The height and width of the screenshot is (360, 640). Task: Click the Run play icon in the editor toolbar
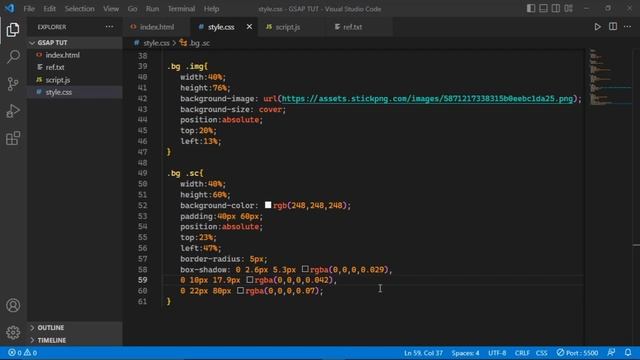(598, 27)
